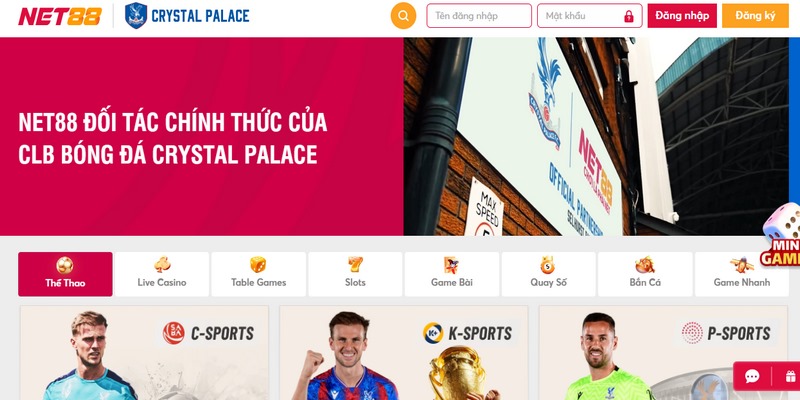Screen dimensions: 800x400
Task: Focus the Tên đăng nhập username field
Action: coord(479,16)
